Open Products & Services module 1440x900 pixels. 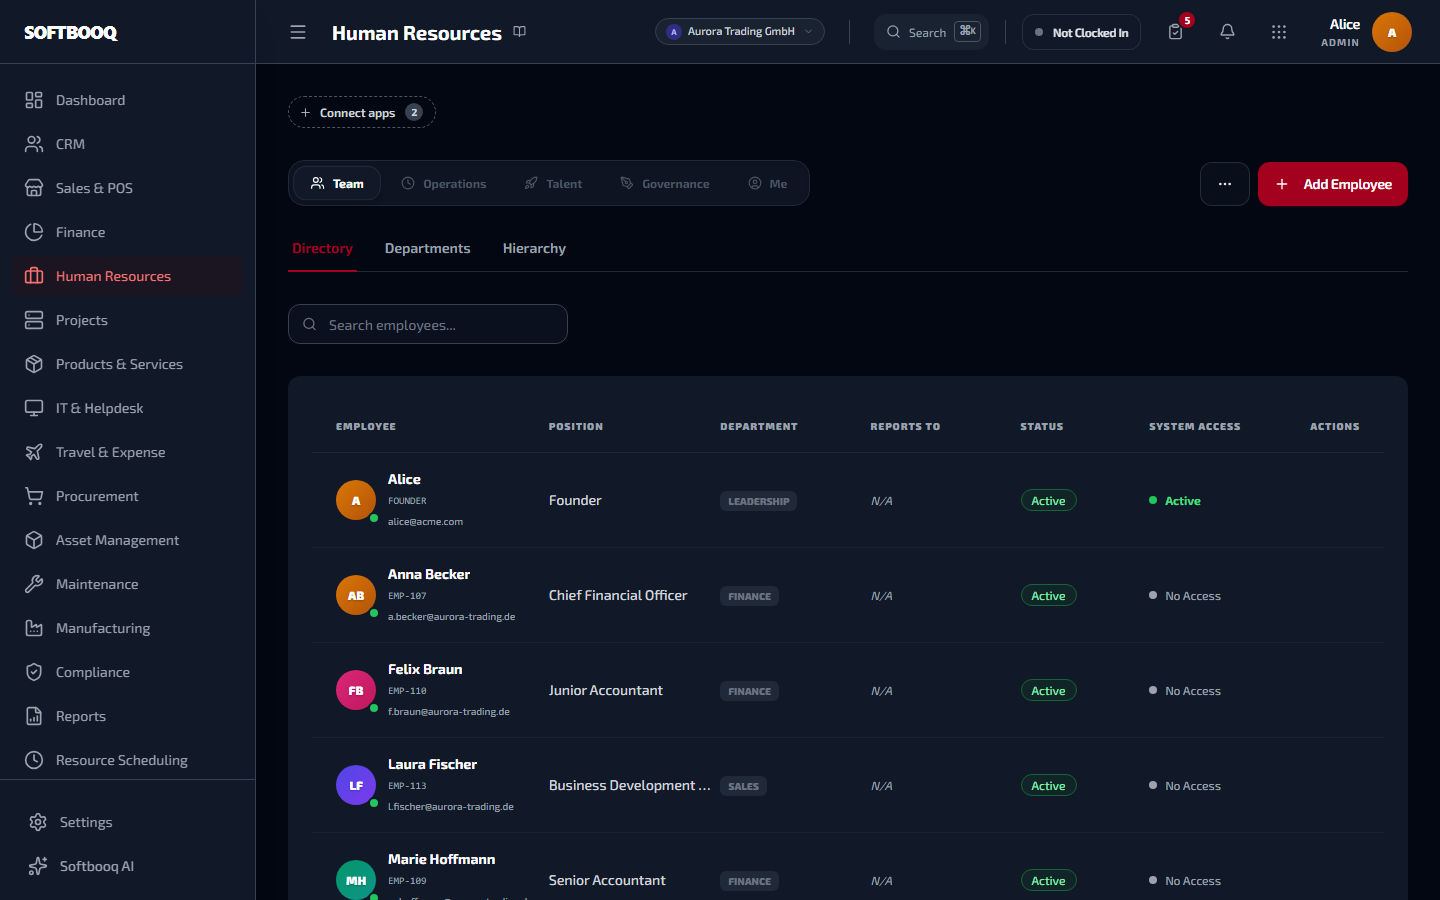pyautogui.click(x=127, y=364)
